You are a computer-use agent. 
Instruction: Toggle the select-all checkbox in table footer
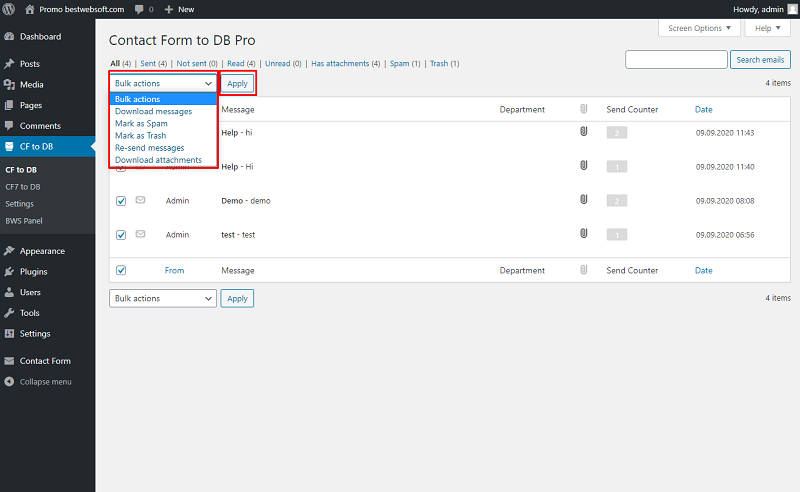121,270
